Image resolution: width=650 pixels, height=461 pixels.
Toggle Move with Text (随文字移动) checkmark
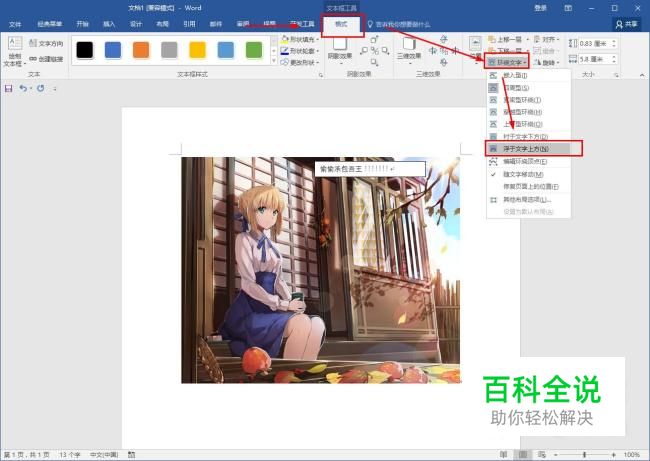(529, 175)
